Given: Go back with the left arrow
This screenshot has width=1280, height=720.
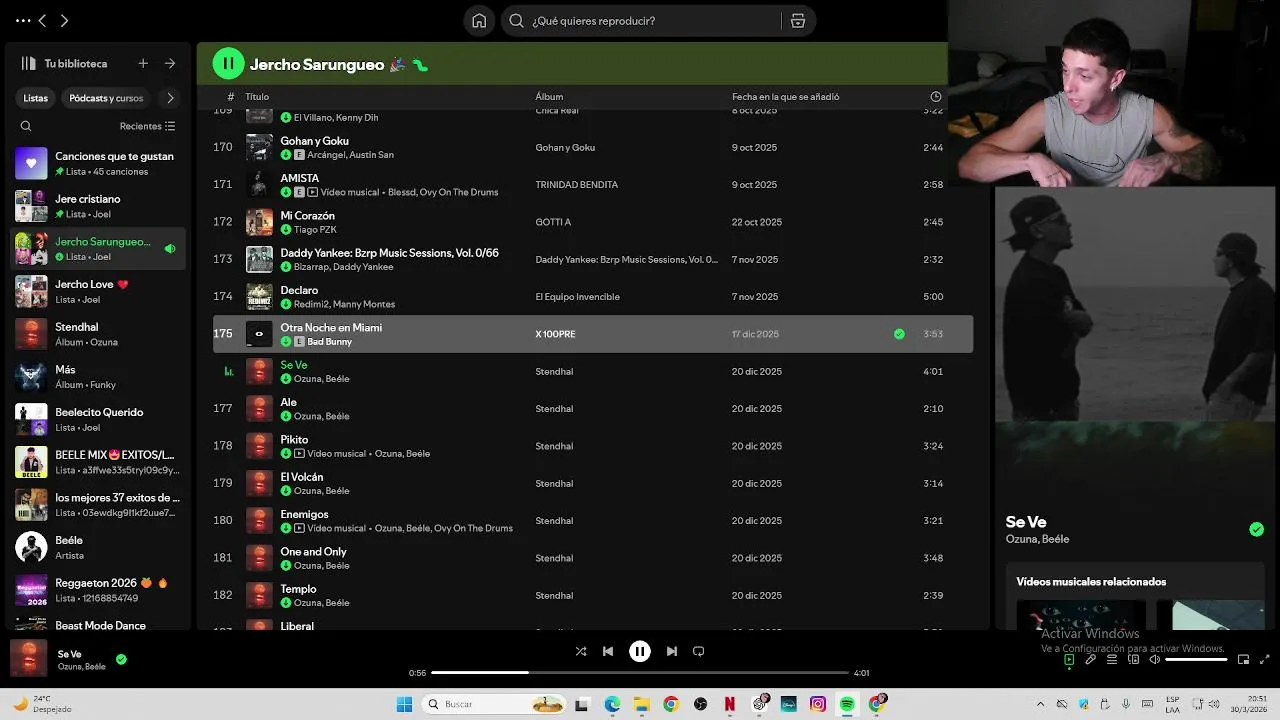Looking at the screenshot, I should pyautogui.click(x=43, y=21).
